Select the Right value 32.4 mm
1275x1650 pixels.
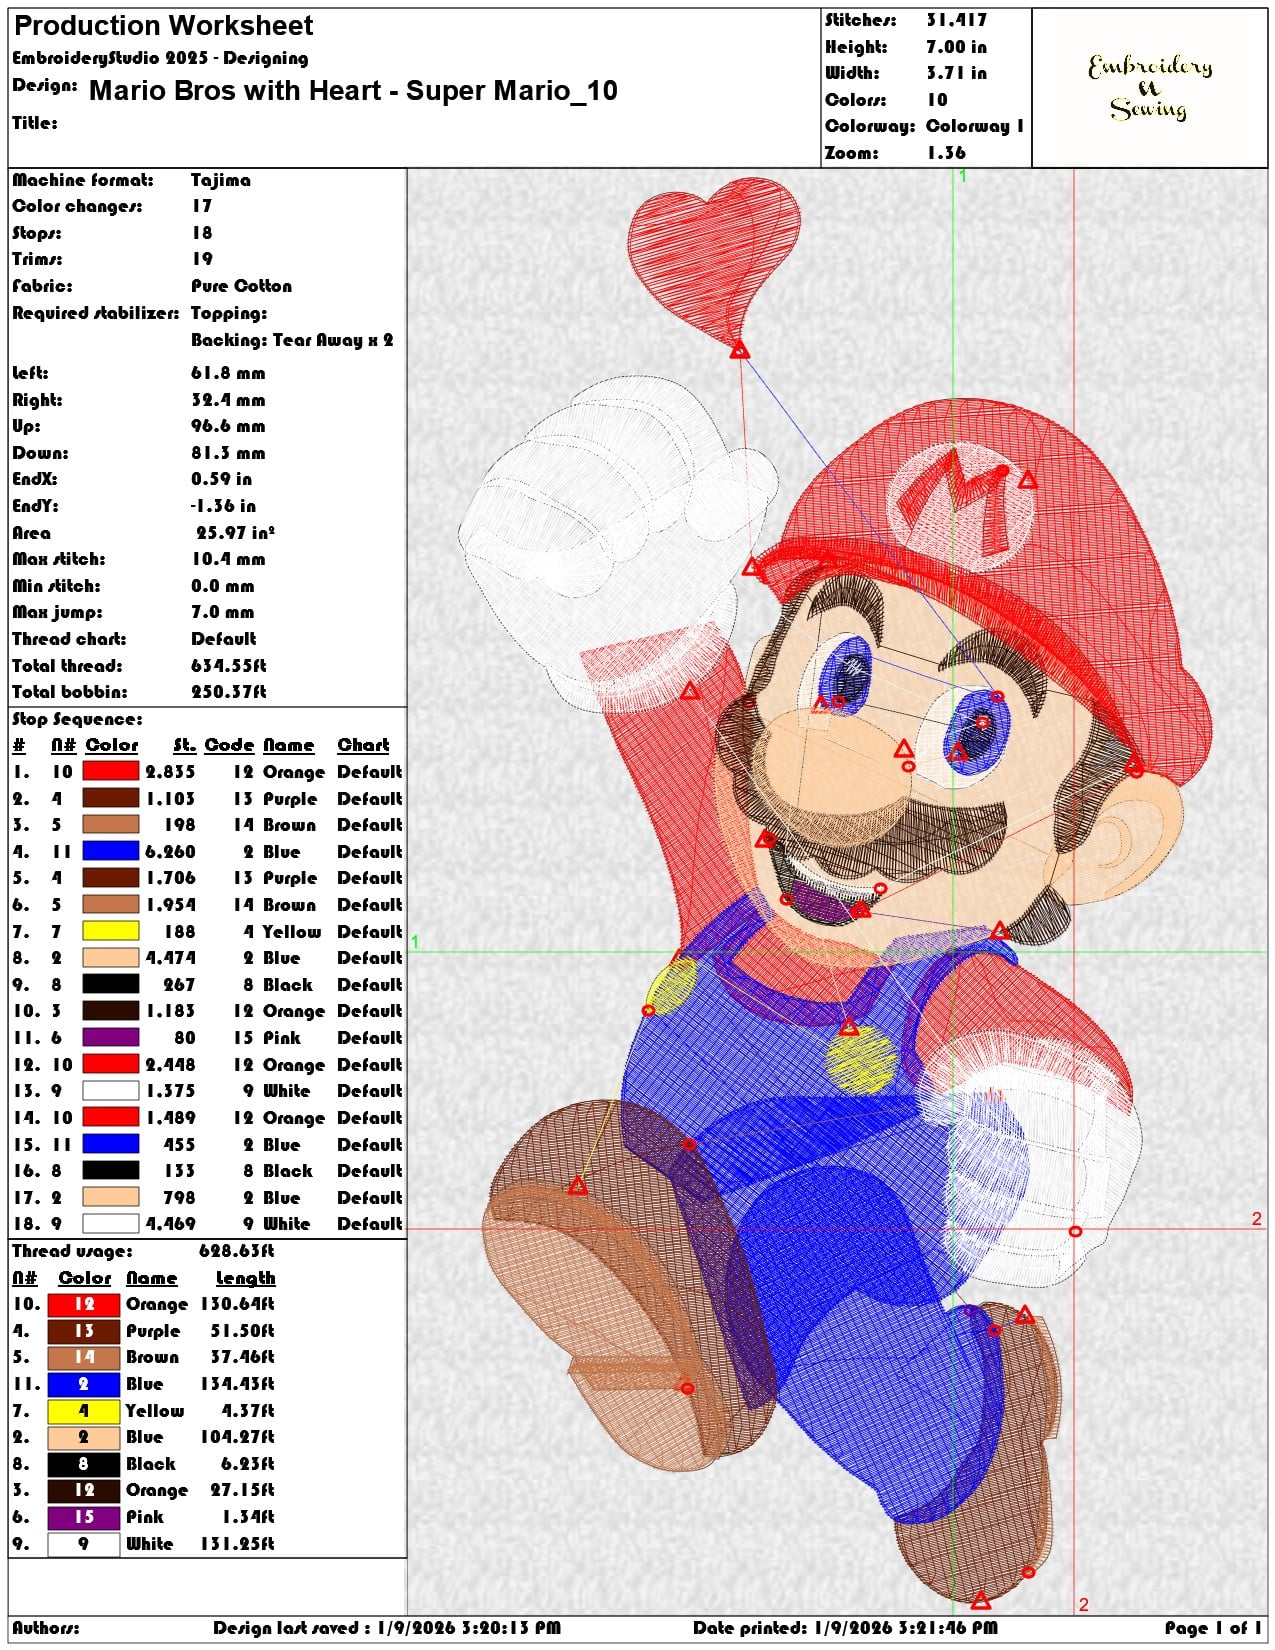[228, 400]
